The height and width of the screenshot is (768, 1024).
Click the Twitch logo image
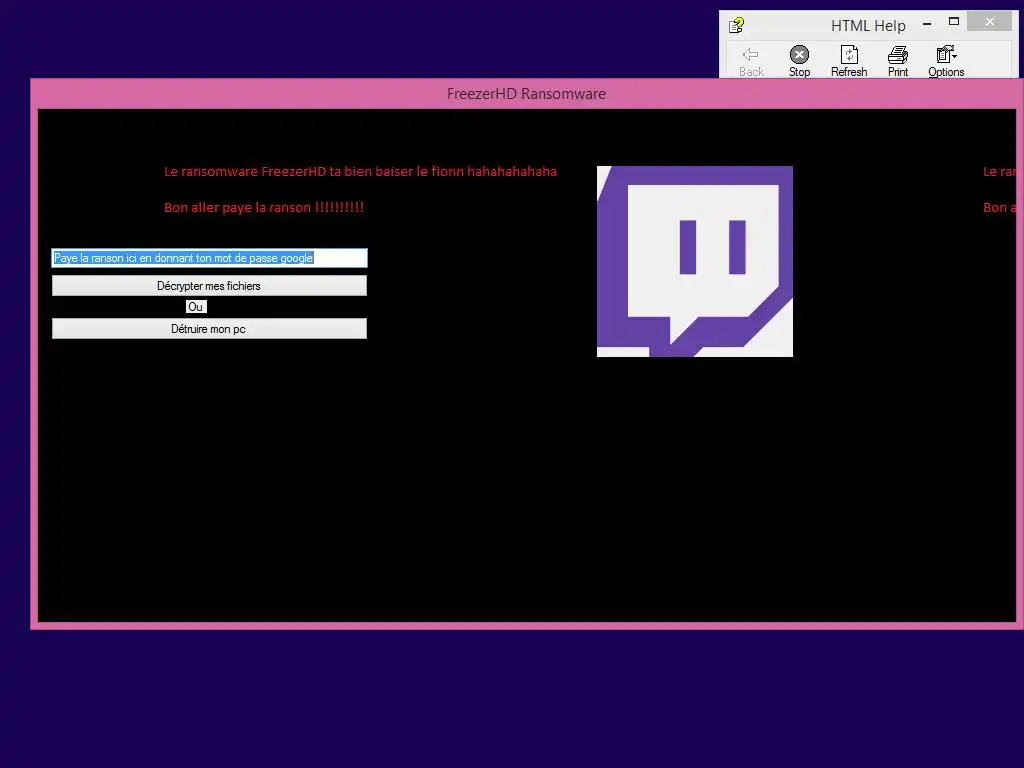click(x=695, y=261)
